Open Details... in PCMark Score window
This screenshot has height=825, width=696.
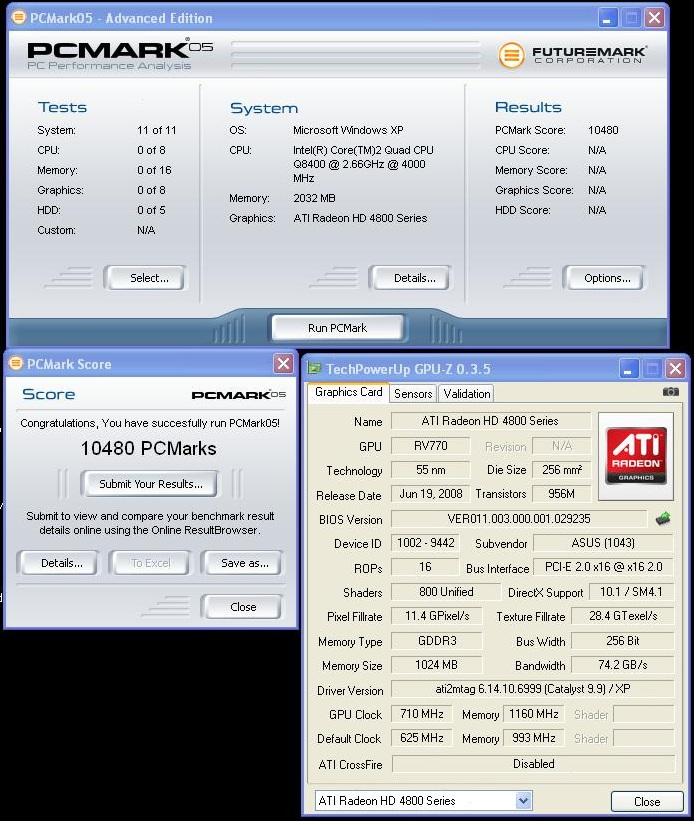58,564
